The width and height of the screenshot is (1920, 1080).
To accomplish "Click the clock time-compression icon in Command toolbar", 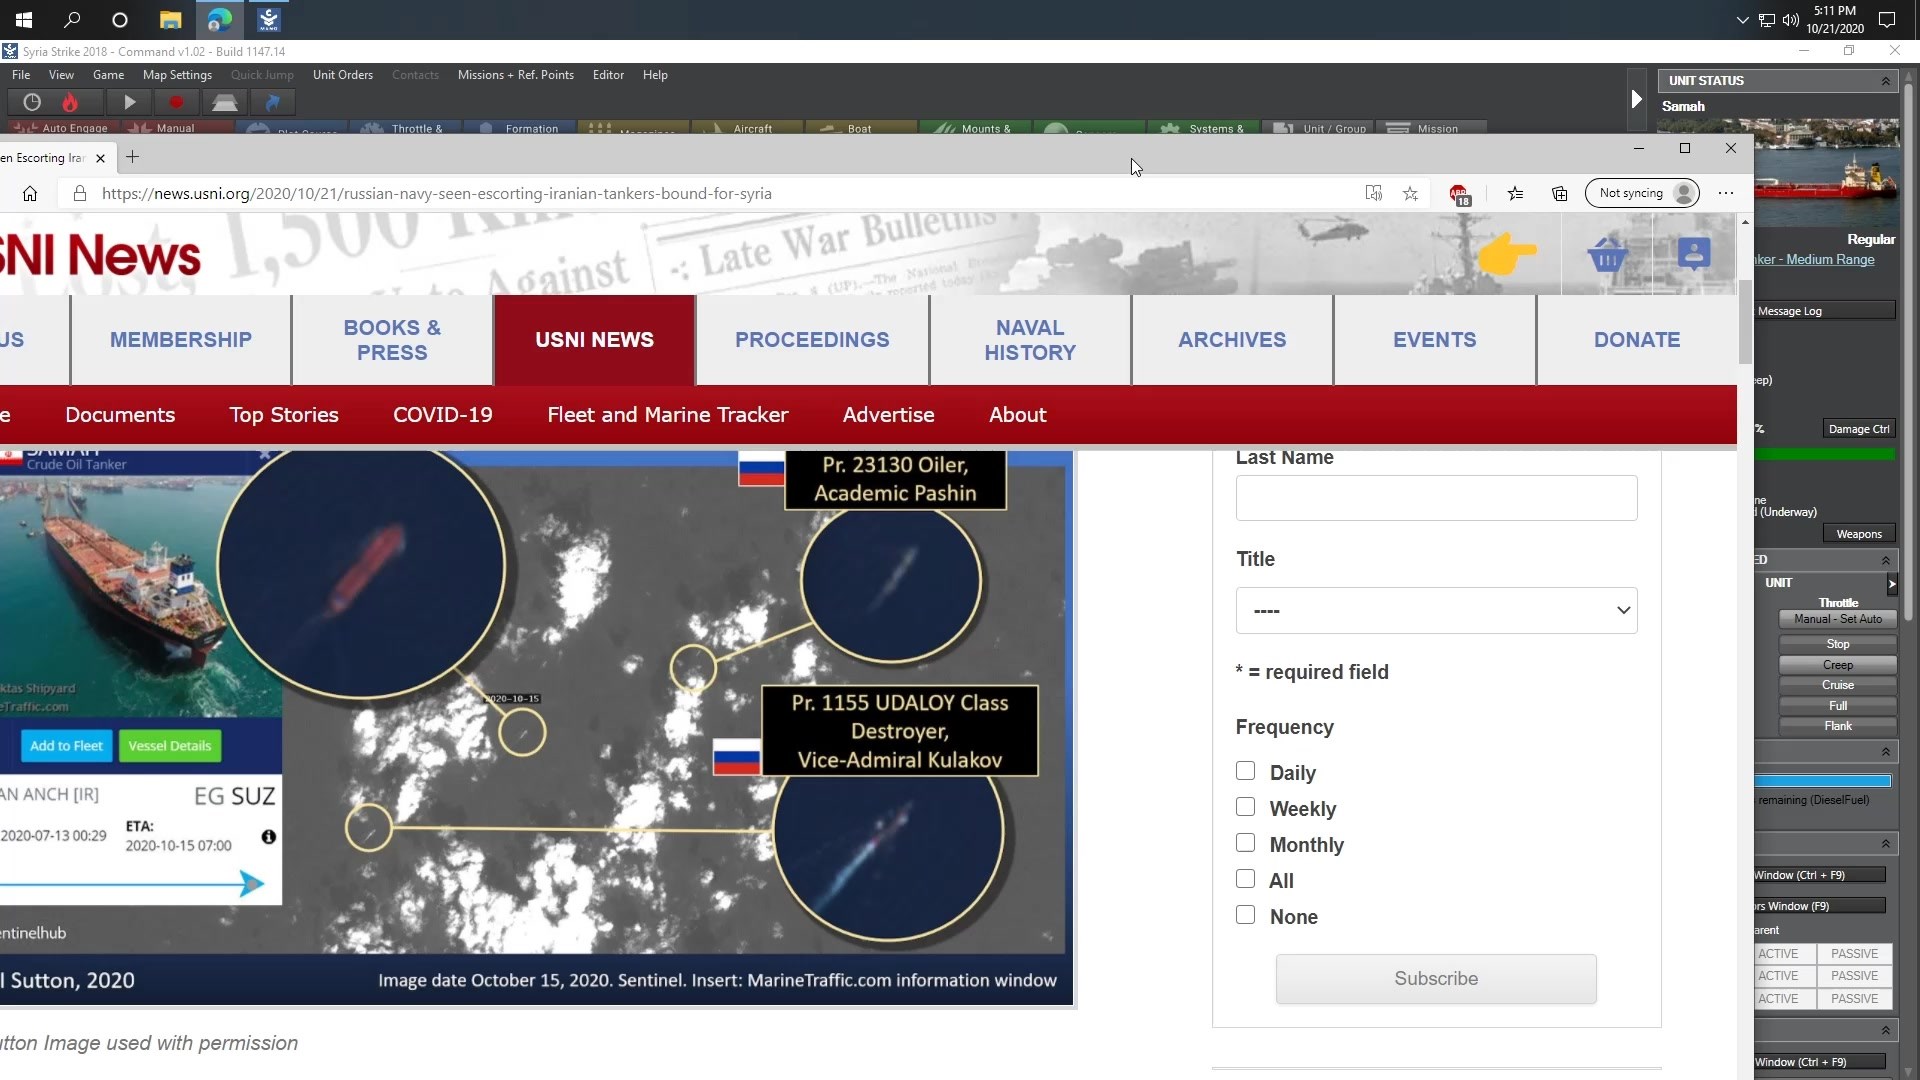I will click(32, 102).
